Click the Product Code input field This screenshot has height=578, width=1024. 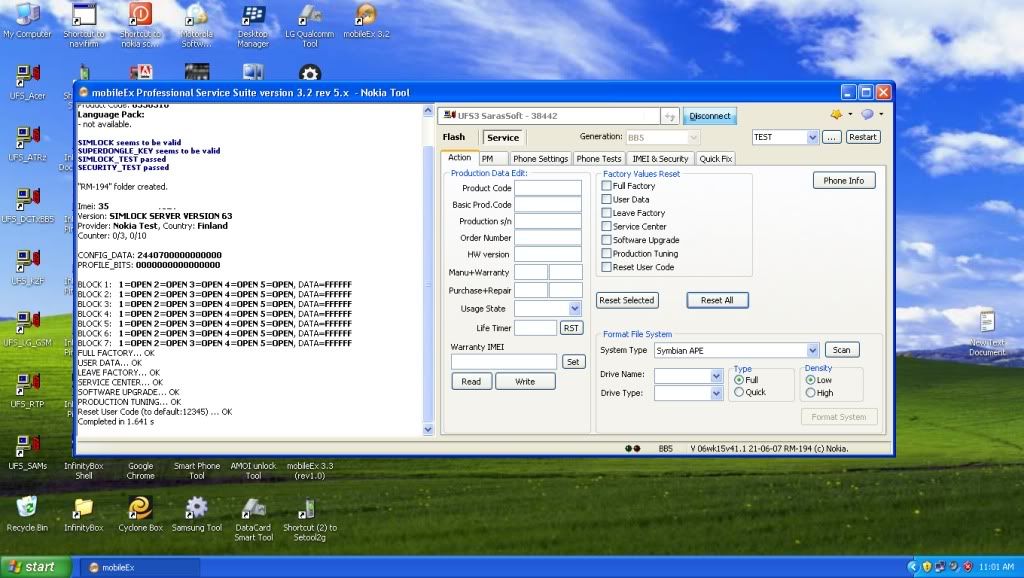click(x=548, y=188)
